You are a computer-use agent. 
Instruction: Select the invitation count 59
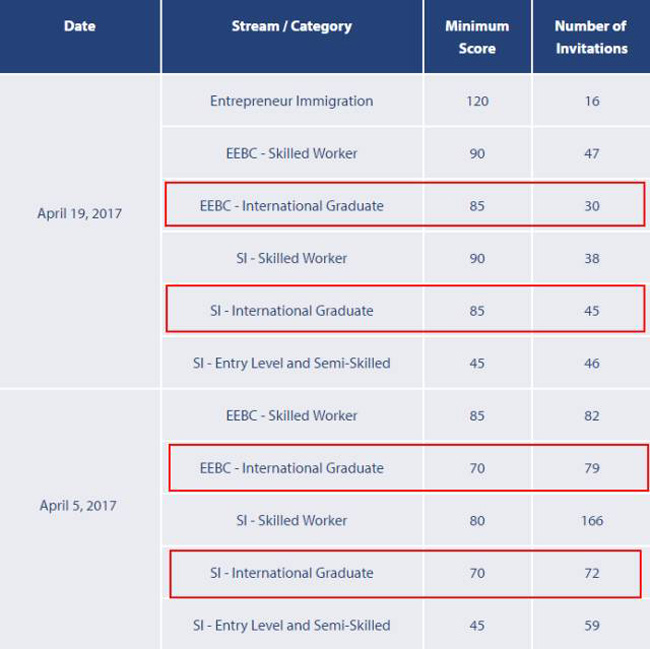pyautogui.click(x=592, y=625)
